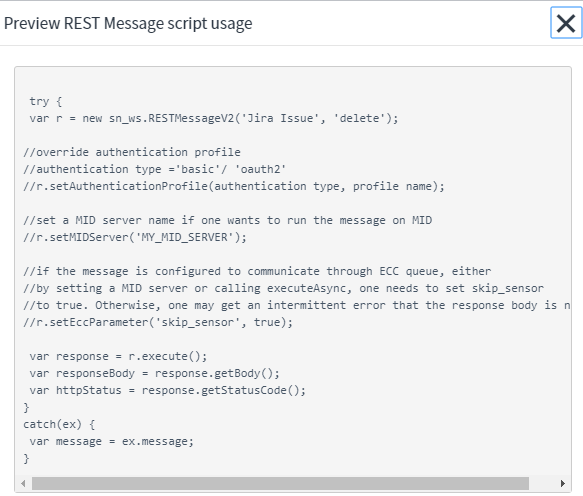Click the 'intermittent error' comment line
The height and width of the screenshot is (496, 583).
point(296,305)
